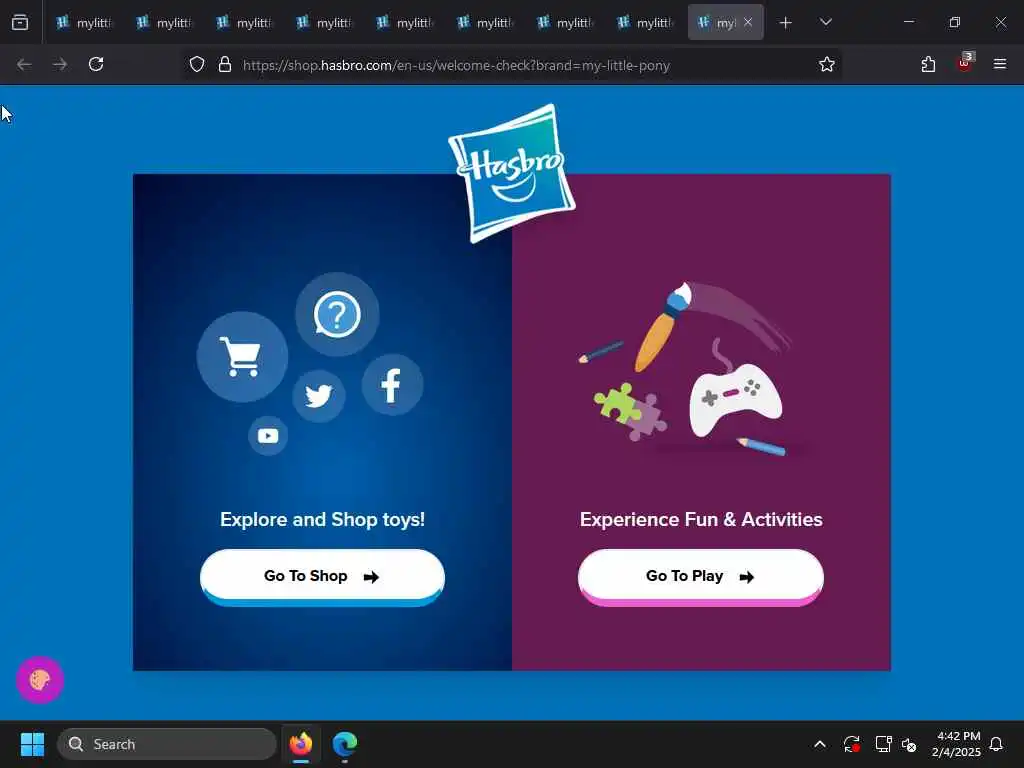Go back to previous page
Screen dimensions: 1024x768
pyautogui.click(x=24, y=64)
